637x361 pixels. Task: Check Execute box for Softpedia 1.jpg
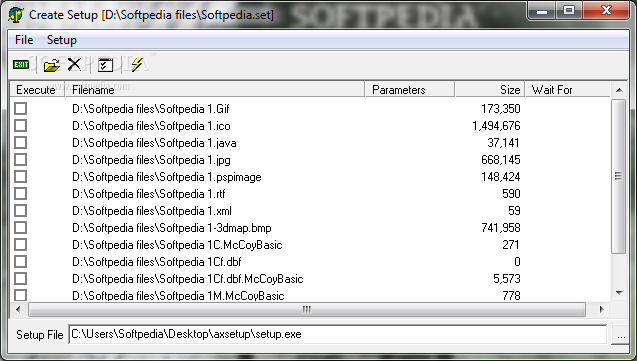21,160
